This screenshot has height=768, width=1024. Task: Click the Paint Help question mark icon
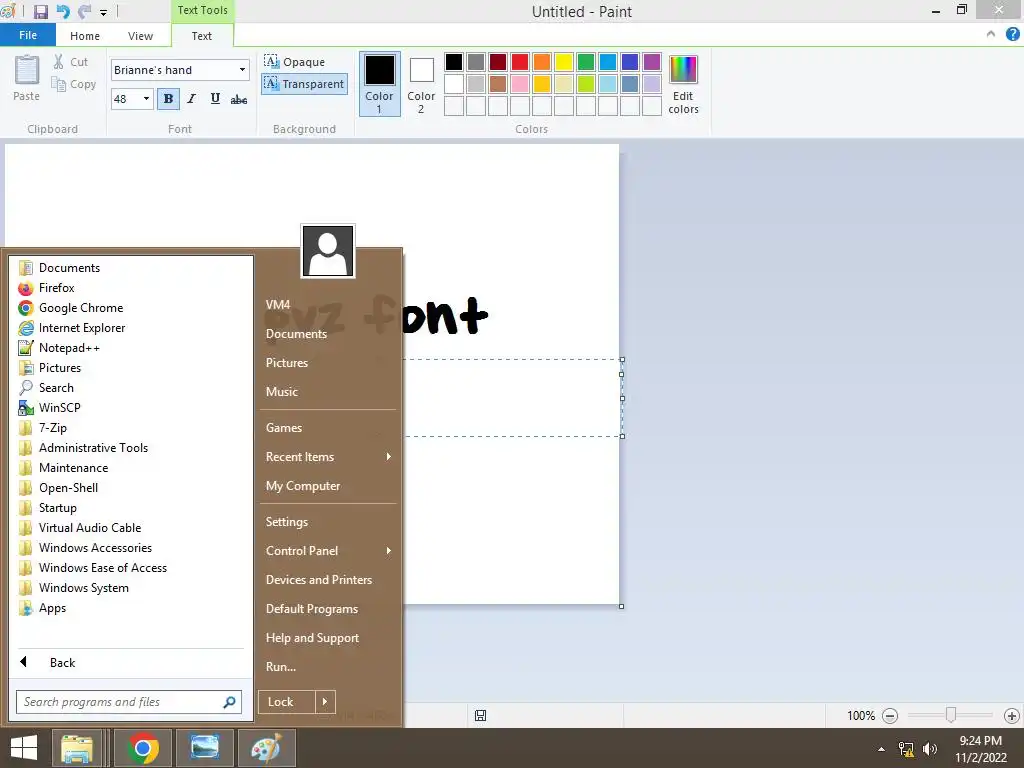pos(1012,35)
